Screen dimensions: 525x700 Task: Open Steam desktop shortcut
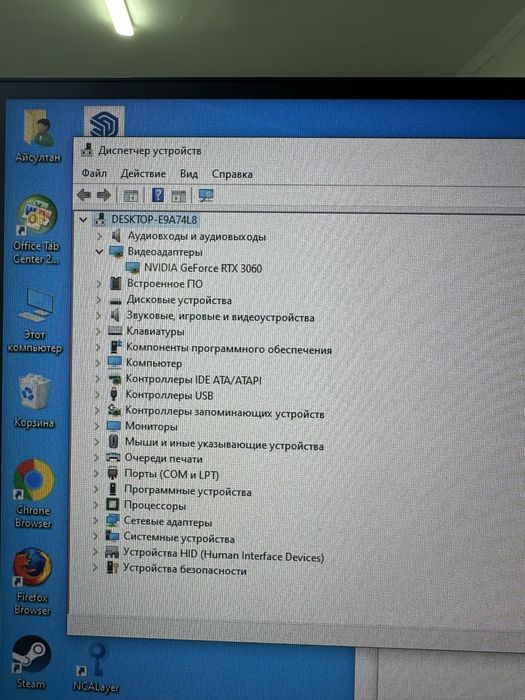click(x=31, y=662)
